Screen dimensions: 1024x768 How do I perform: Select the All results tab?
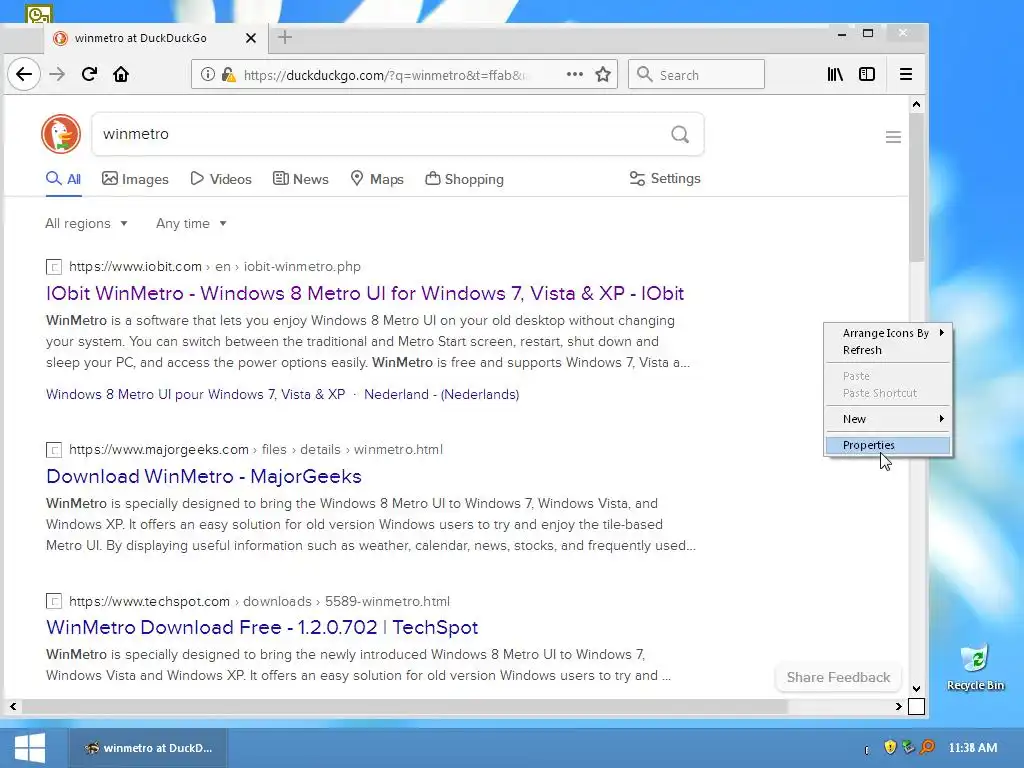point(63,179)
